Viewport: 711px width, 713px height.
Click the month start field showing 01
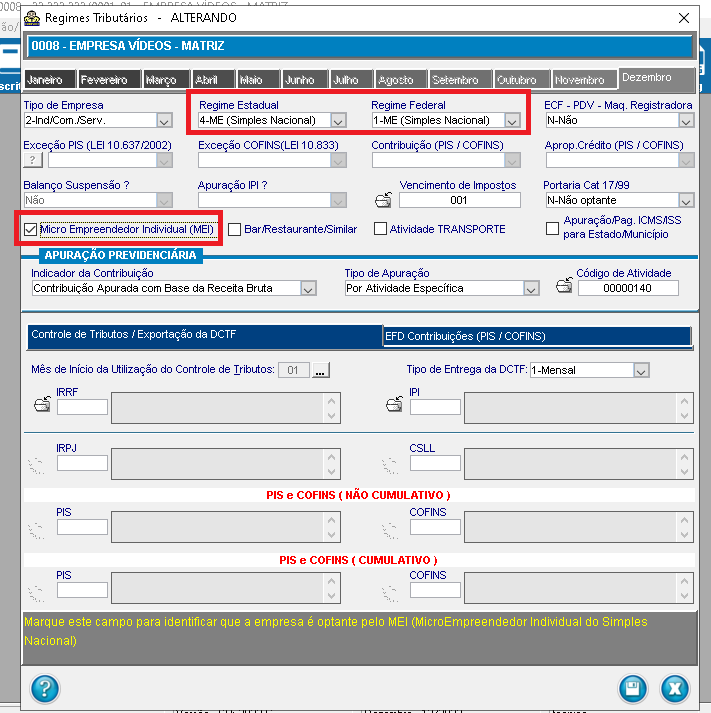click(x=294, y=370)
